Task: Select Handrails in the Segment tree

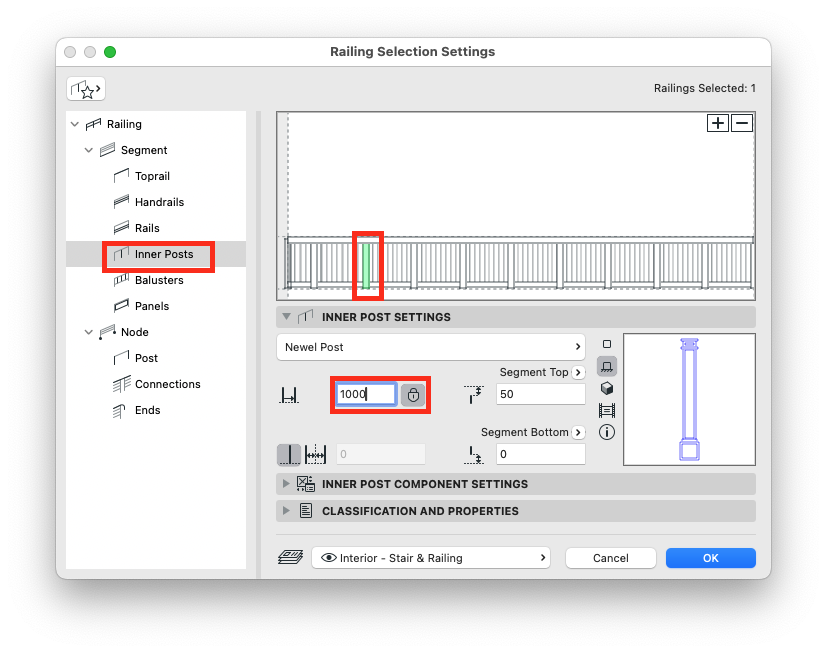Action: [x=160, y=202]
